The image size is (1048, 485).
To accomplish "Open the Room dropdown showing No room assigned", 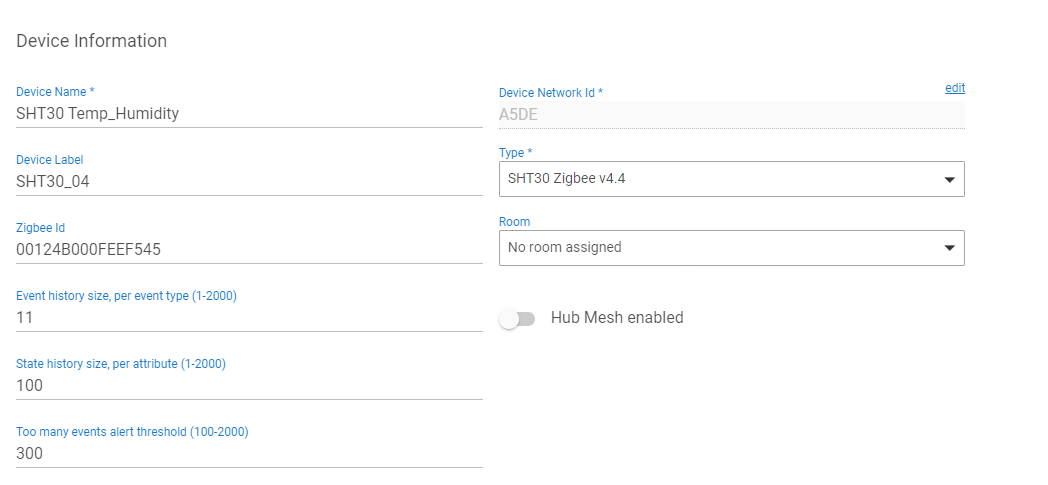I will [x=720, y=247].
